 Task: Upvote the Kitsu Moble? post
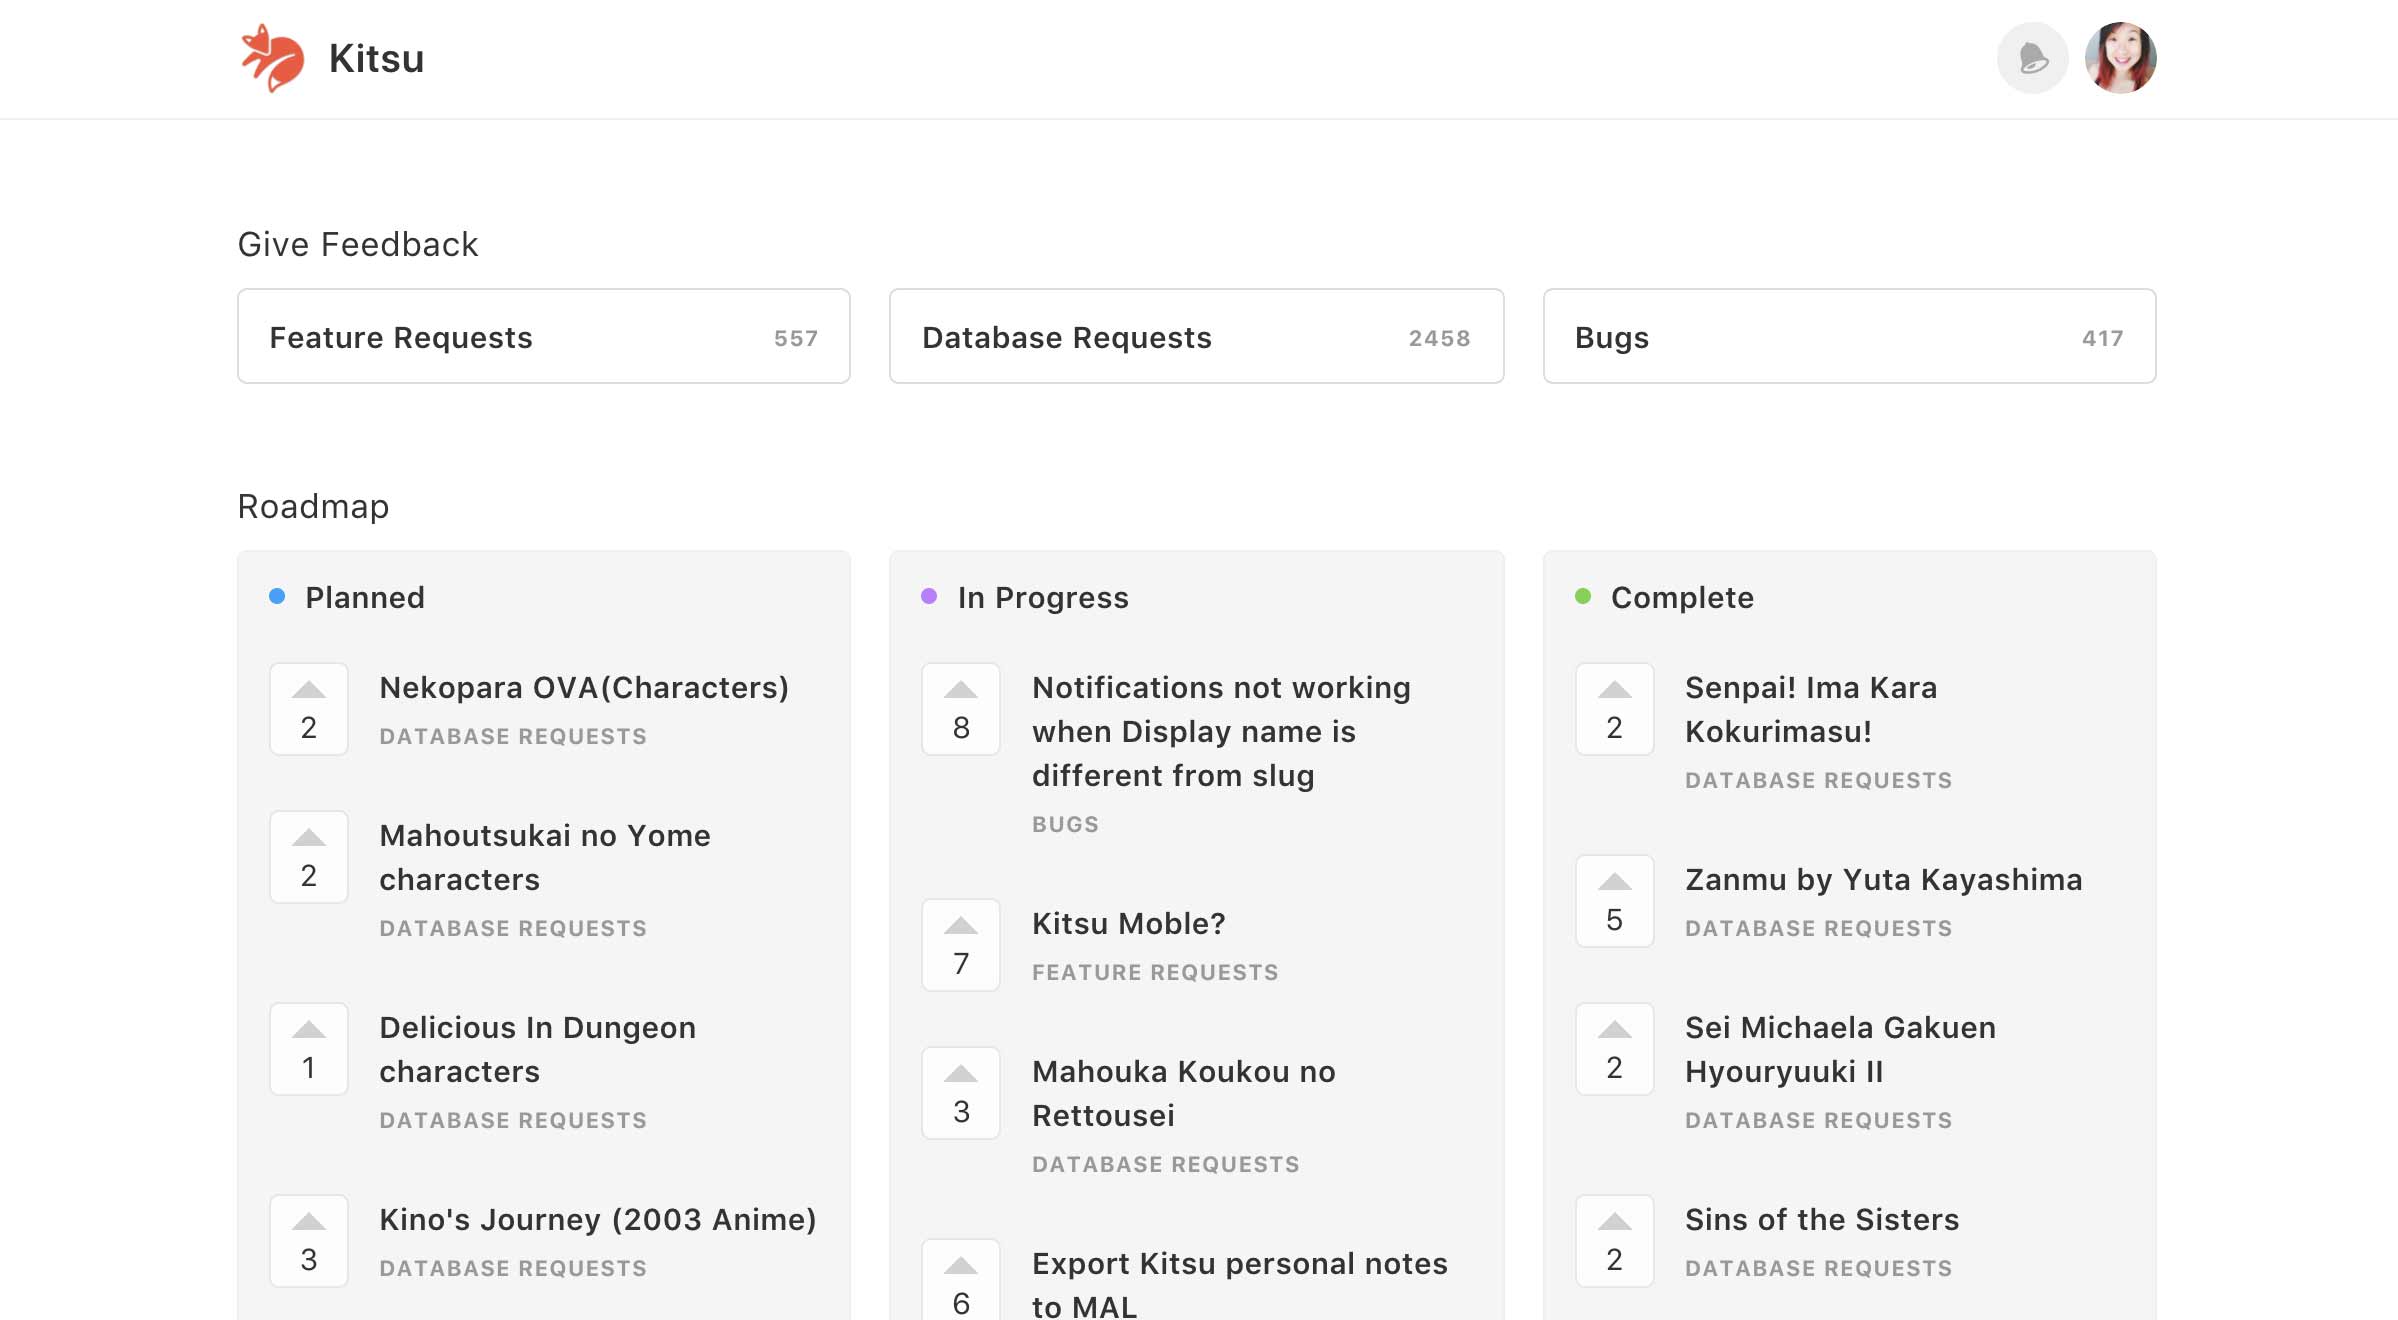pos(961,945)
